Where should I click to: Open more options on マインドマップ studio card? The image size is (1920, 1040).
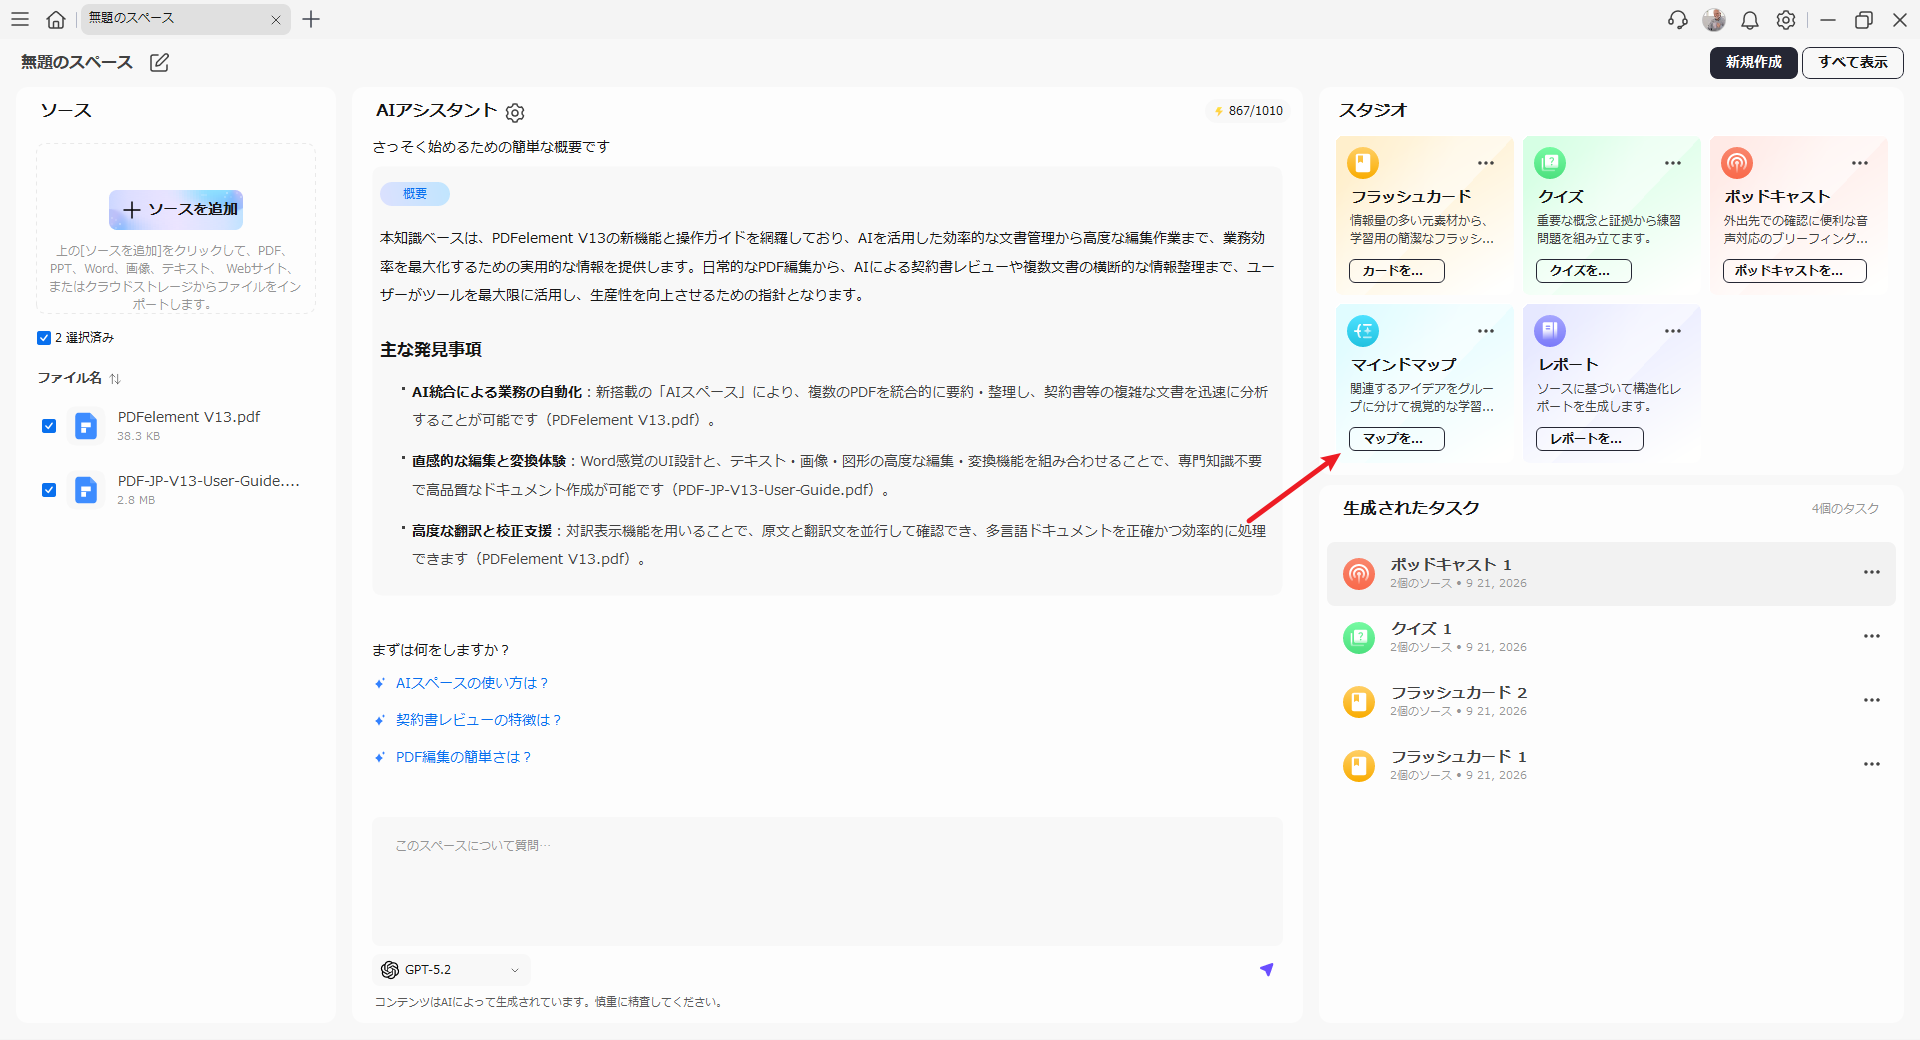coord(1486,331)
